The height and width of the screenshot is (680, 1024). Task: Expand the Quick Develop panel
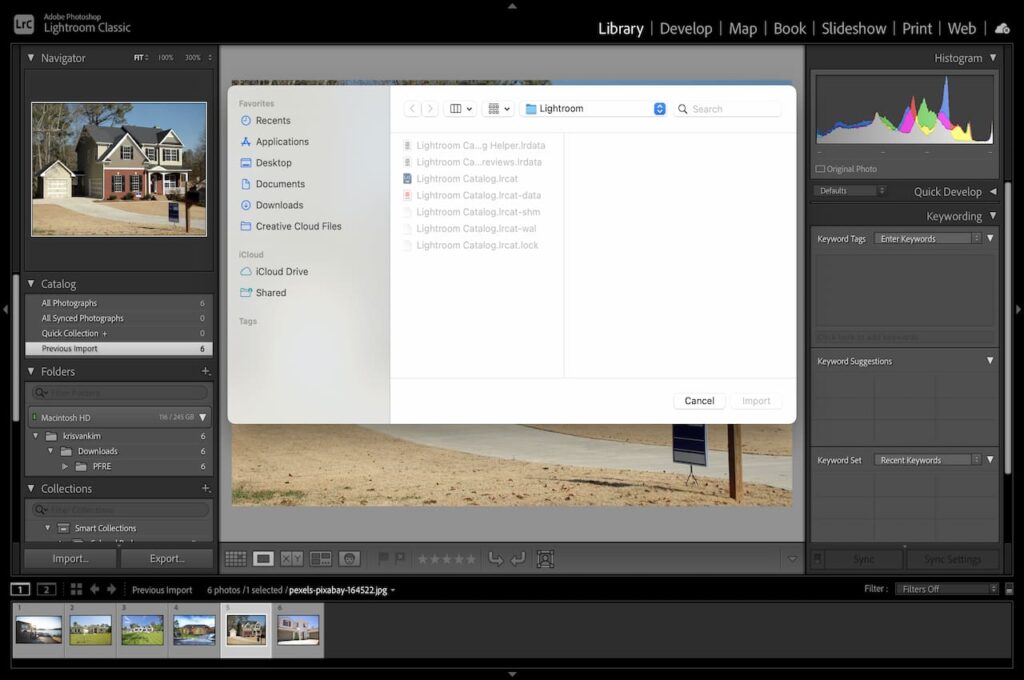(x=993, y=191)
